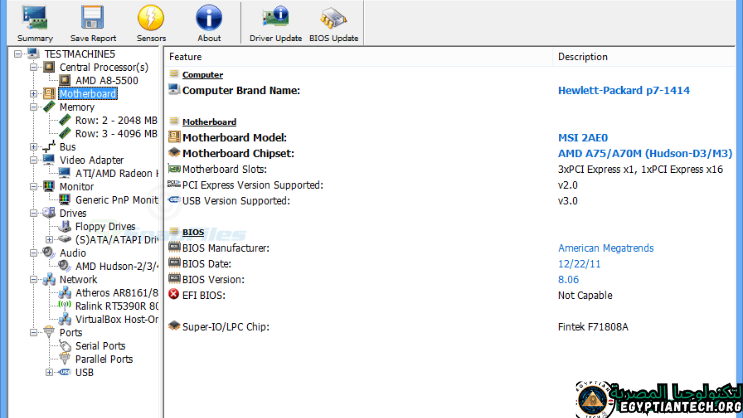Click the Hewlett-Packard p7-1414 brand link

click(623, 90)
